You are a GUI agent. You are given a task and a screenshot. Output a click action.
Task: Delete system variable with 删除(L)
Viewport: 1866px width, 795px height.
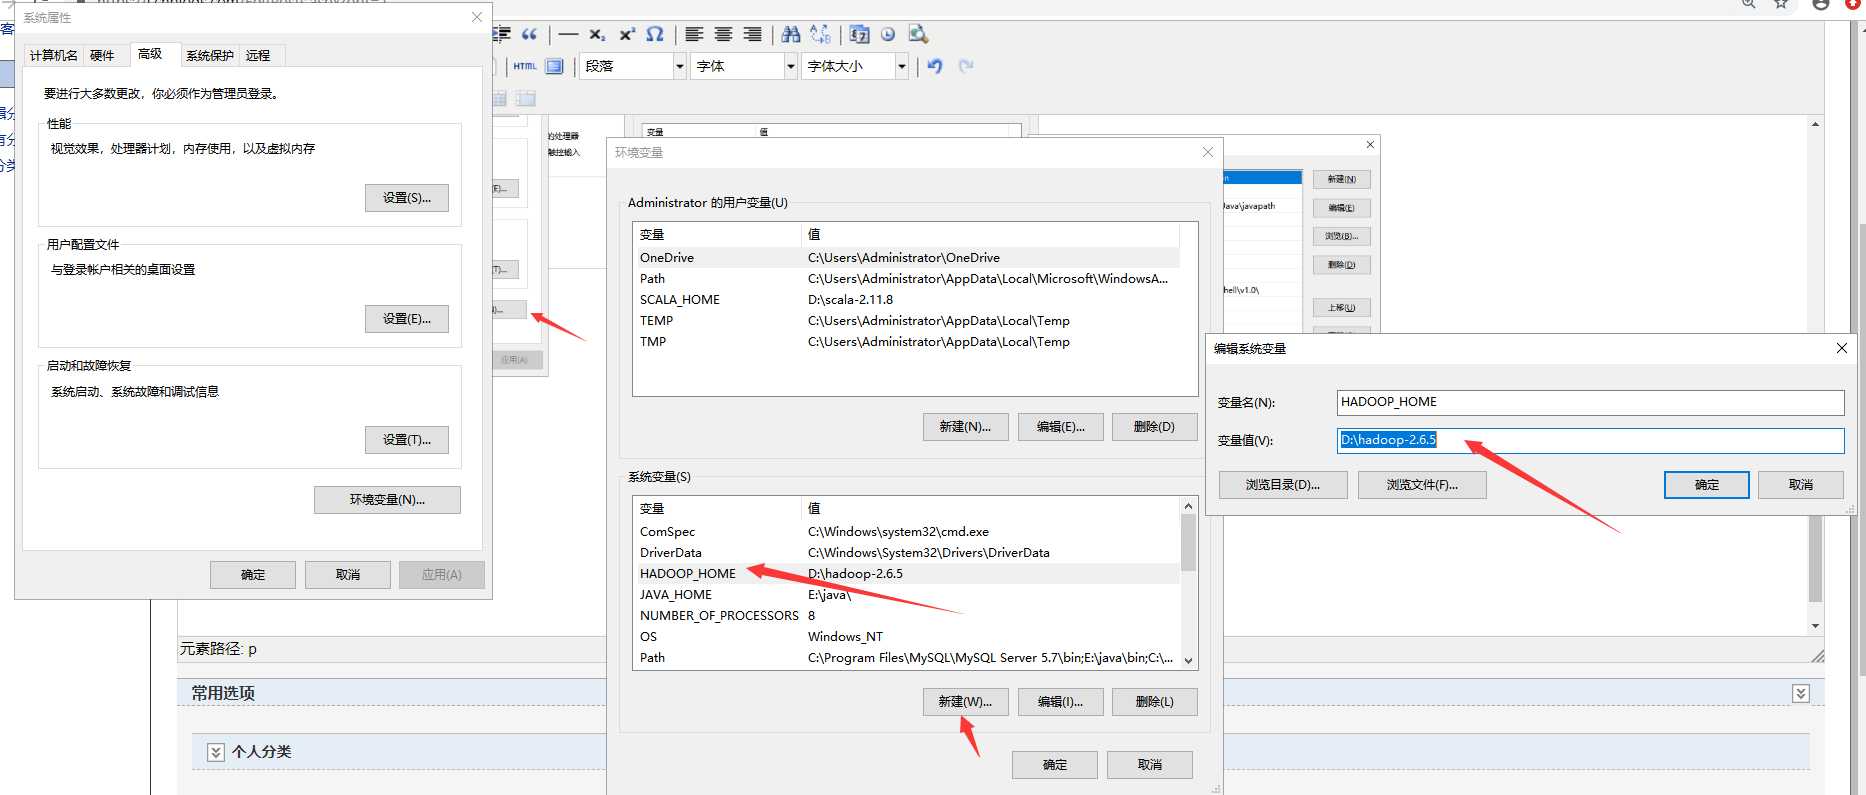1154,702
